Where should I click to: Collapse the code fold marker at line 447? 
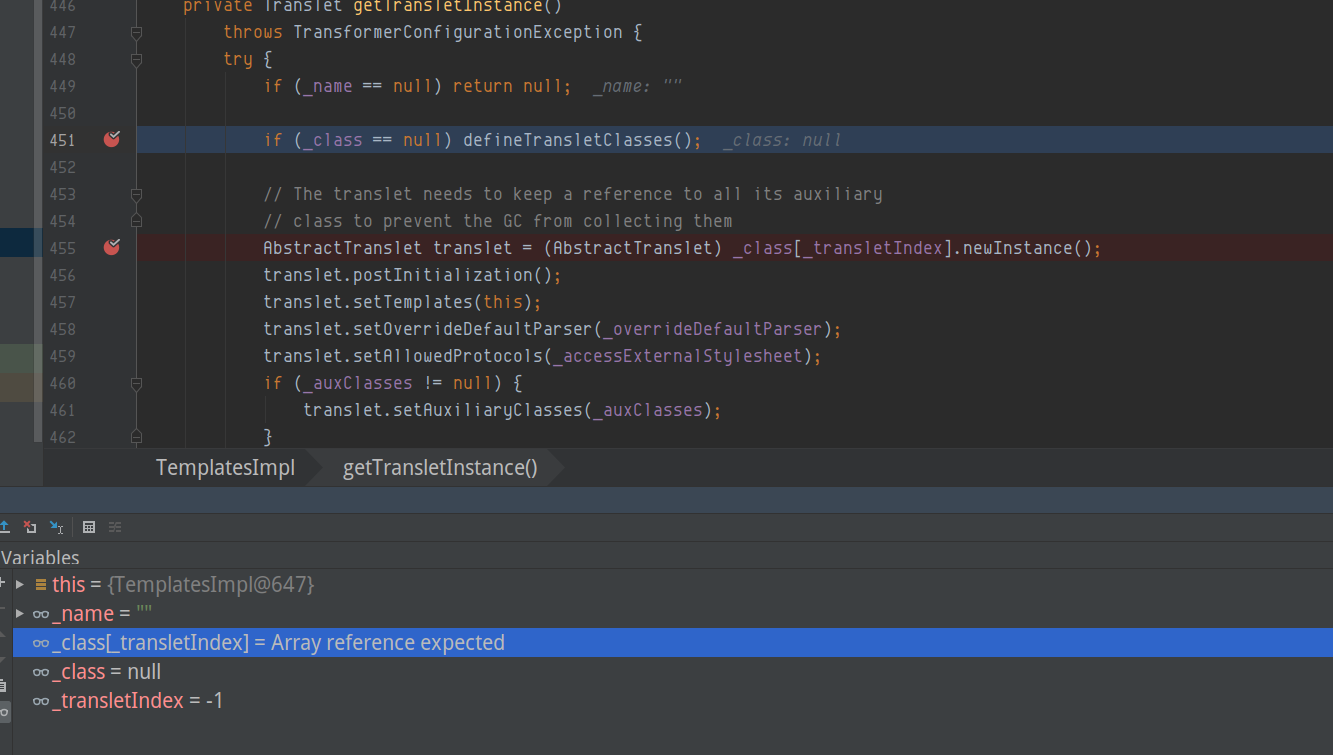pos(136,32)
